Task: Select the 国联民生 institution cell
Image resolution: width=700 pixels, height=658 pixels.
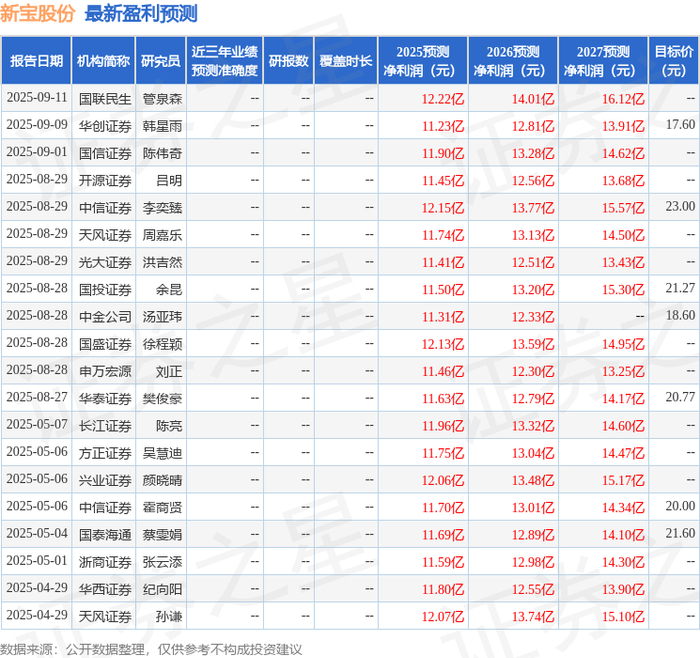Action: (x=105, y=99)
